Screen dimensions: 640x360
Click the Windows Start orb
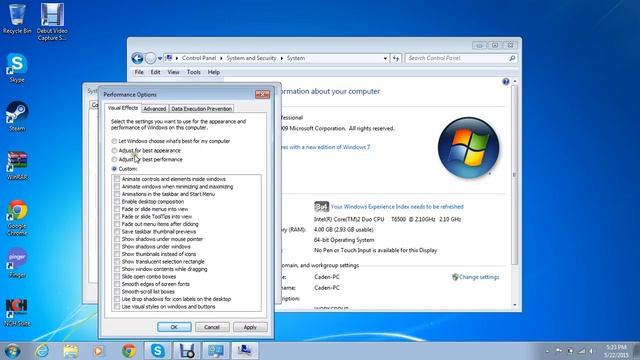tap(12, 351)
